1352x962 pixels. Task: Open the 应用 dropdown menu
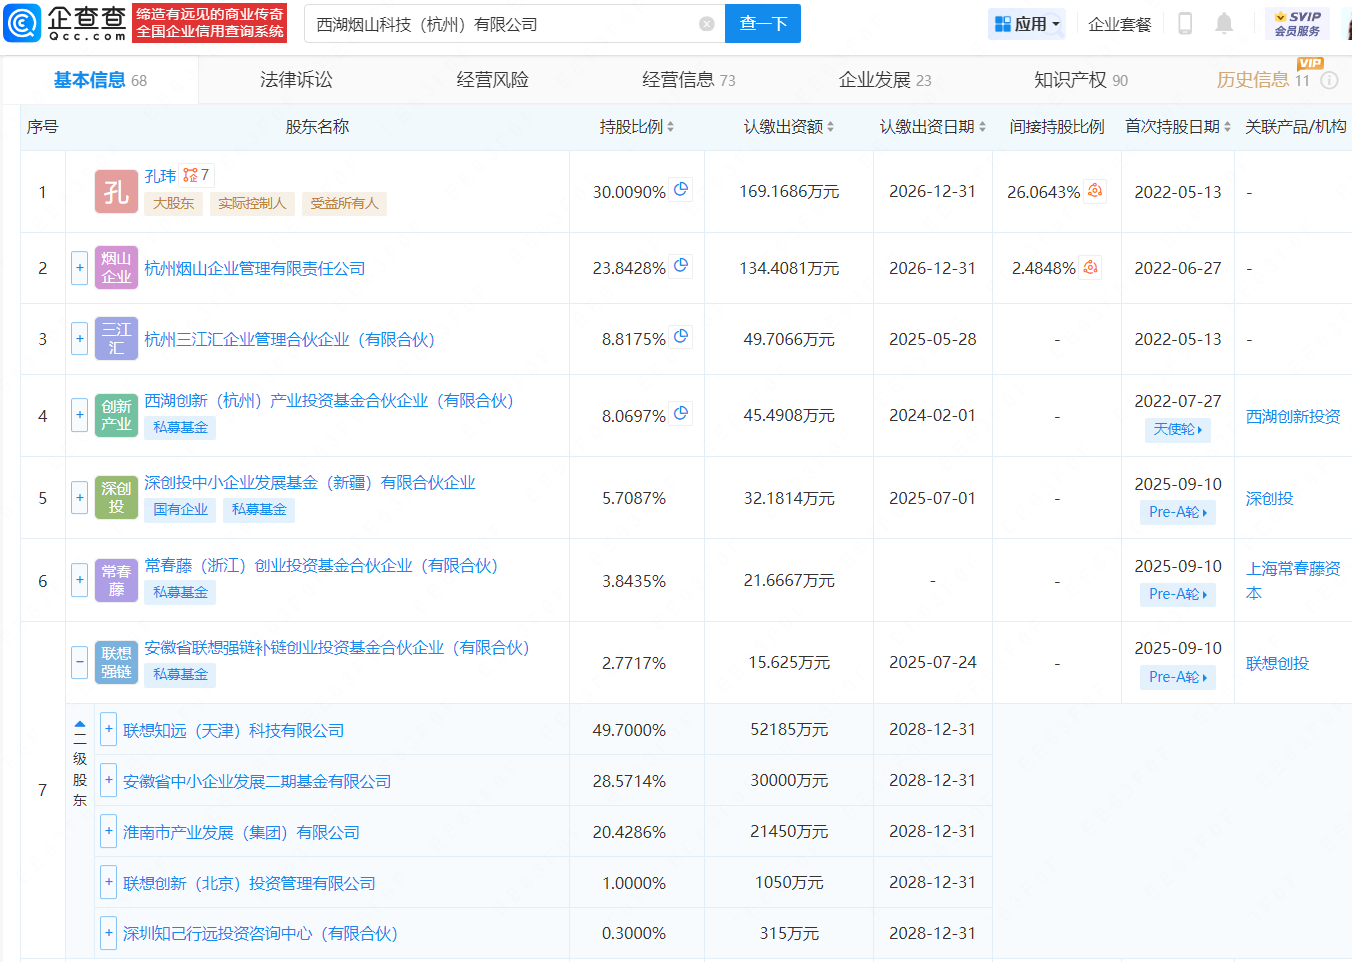click(1027, 24)
